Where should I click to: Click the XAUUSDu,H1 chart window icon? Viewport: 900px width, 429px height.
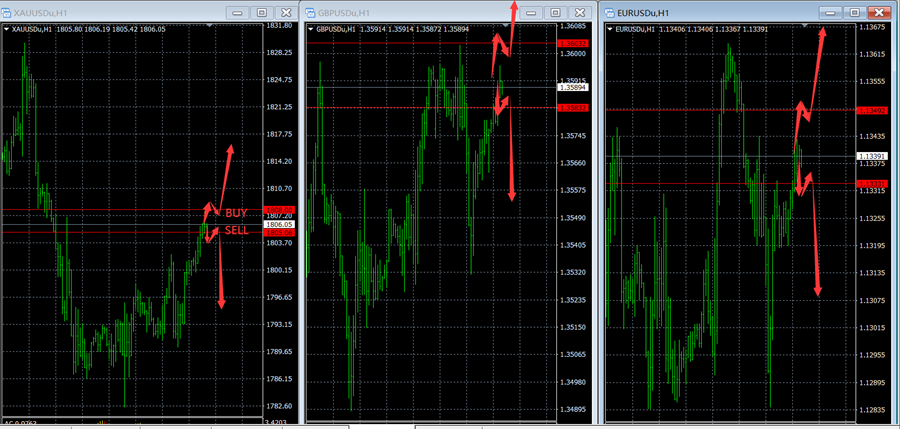point(7,11)
